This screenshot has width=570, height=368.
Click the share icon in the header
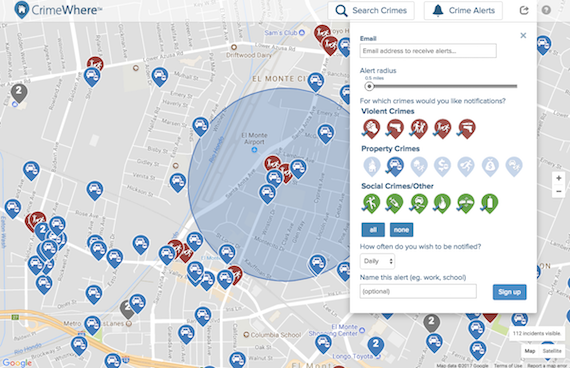pyautogui.click(x=524, y=10)
